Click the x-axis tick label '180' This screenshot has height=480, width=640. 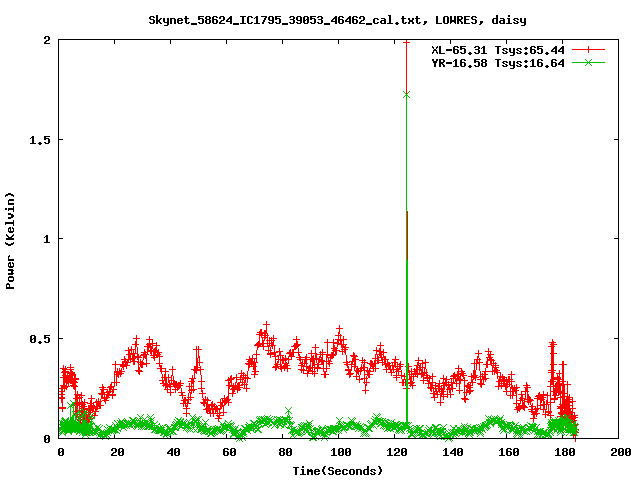coord(564,452)
